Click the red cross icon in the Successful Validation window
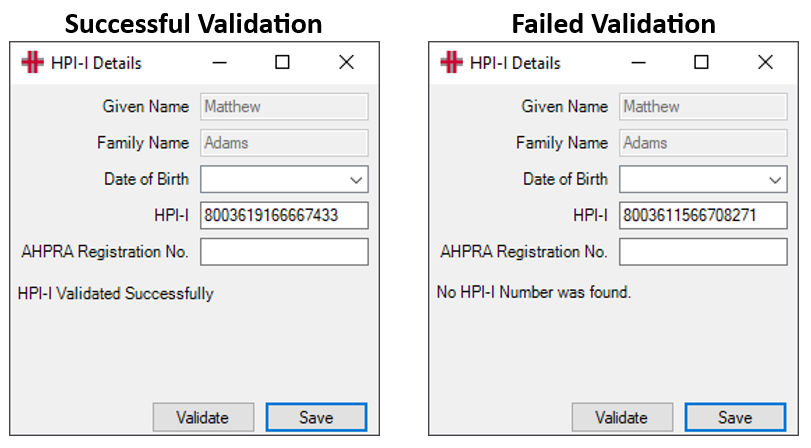This screenshot has width=811, height=448. click(x=32, y=63)
